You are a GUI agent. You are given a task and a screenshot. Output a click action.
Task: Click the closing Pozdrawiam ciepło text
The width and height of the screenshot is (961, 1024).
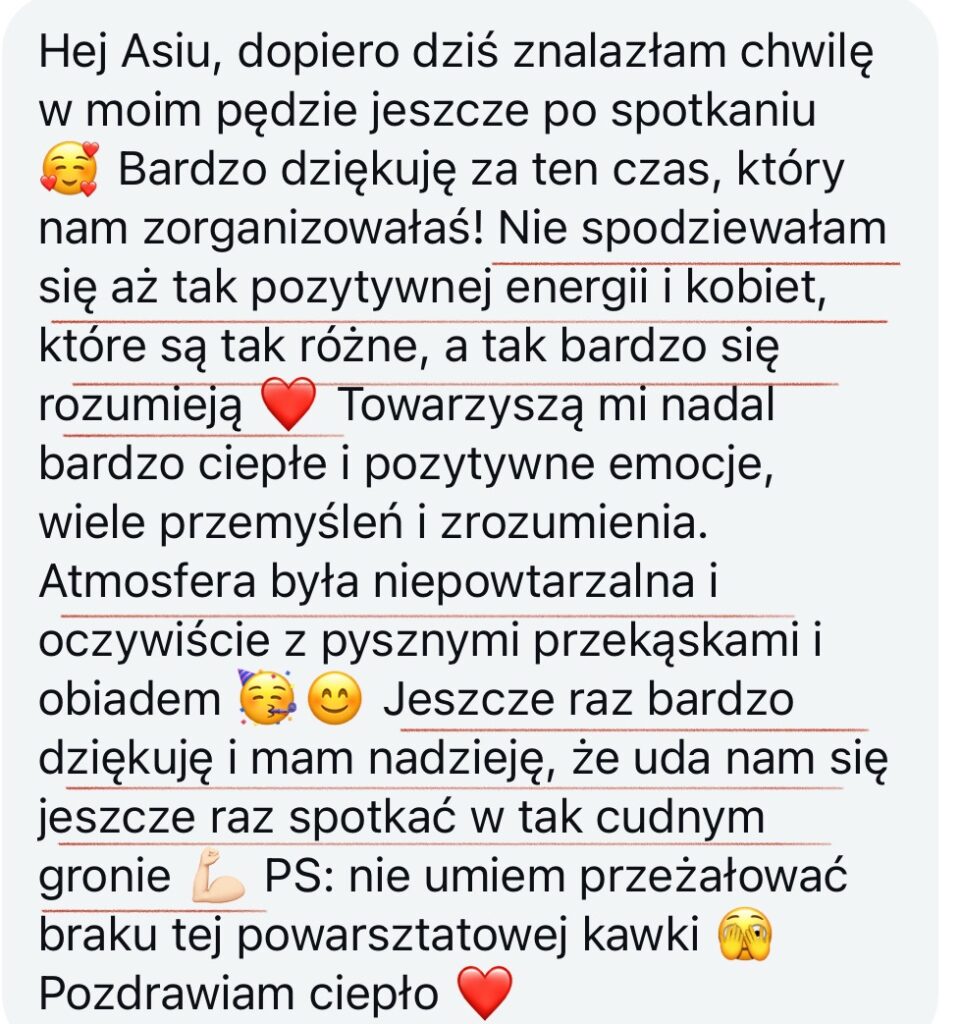click(238, 995)
